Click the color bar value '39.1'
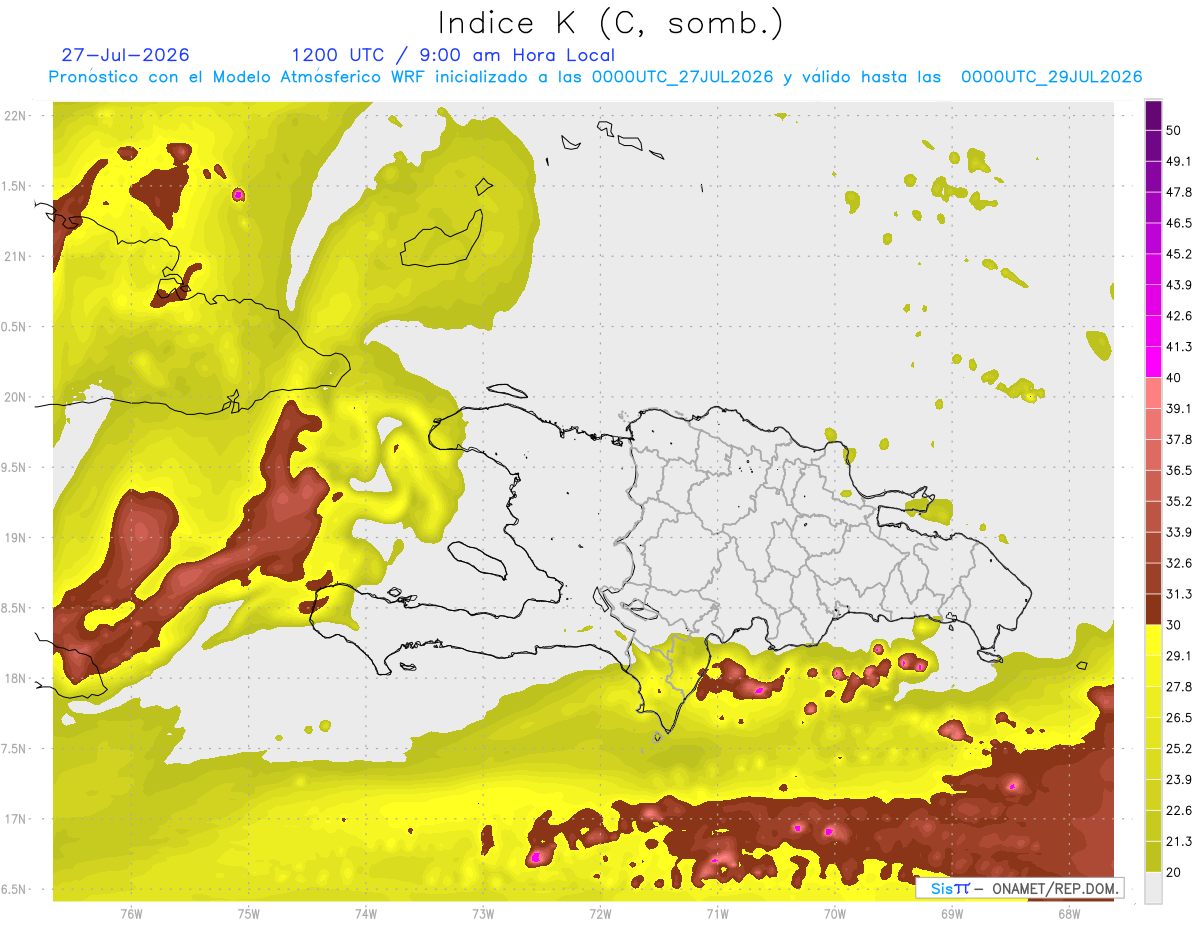Image resolution: width=1200 pixels, height=927 pixels. tap(1179, 409)
